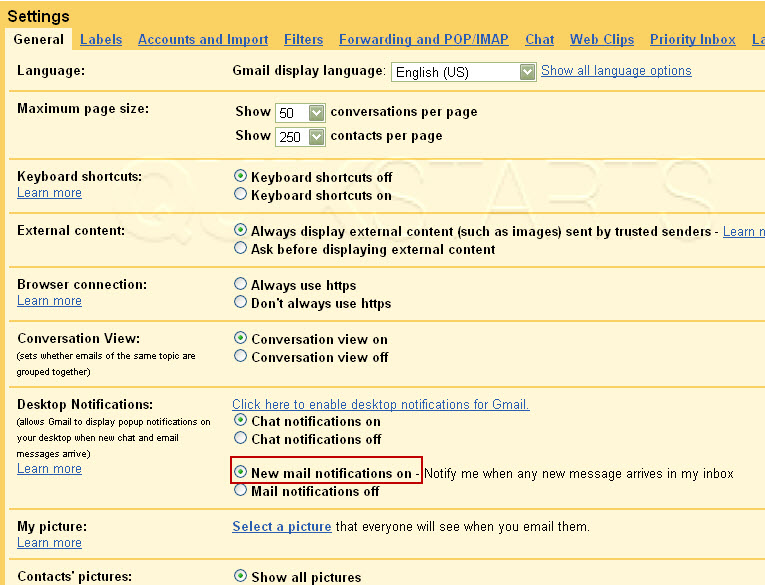Screen dimensions: 765x585
Task: Open Learn more under Browser connection
Action: pyautogui.click(x=49, y=301)
